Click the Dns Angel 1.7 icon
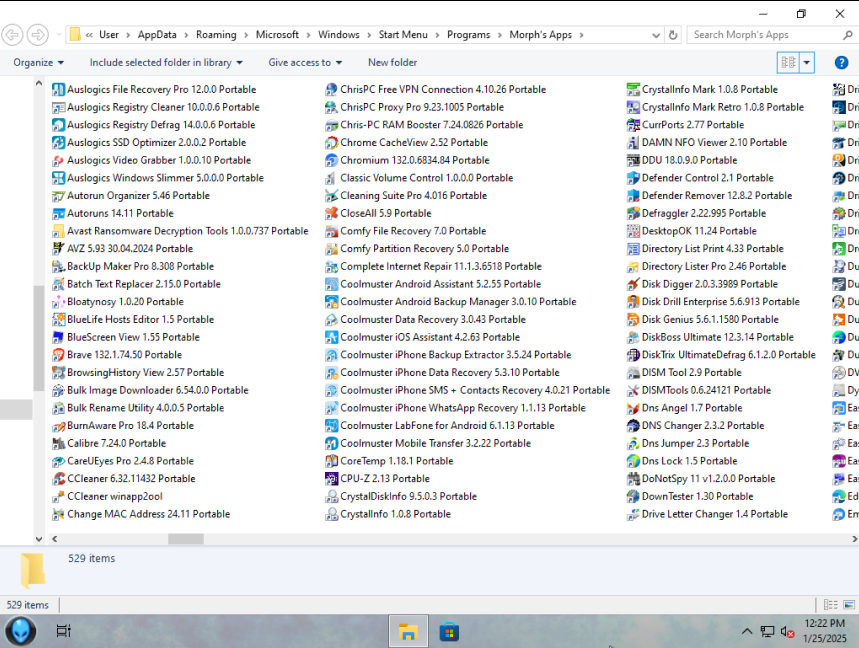Viewport: 859px width, 648px height. pos(633,408)
